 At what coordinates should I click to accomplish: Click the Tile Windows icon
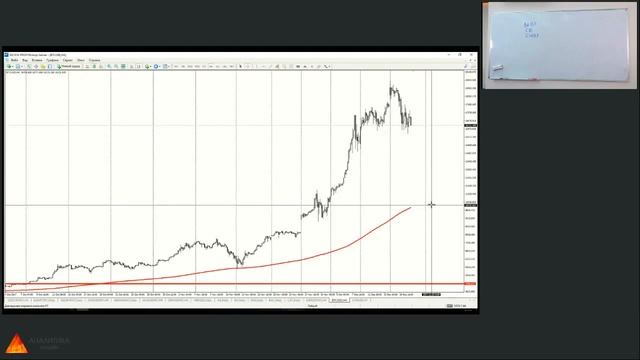[x=124, y=66]
